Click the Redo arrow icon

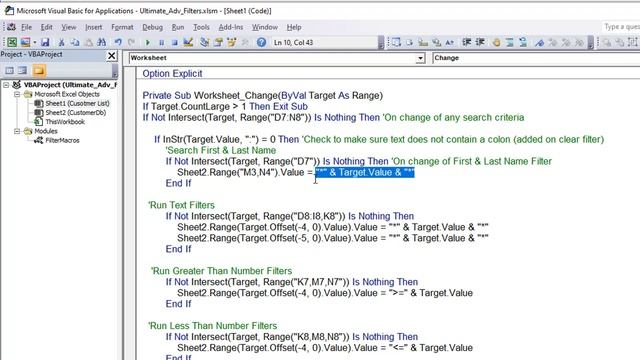coord(131,42)
